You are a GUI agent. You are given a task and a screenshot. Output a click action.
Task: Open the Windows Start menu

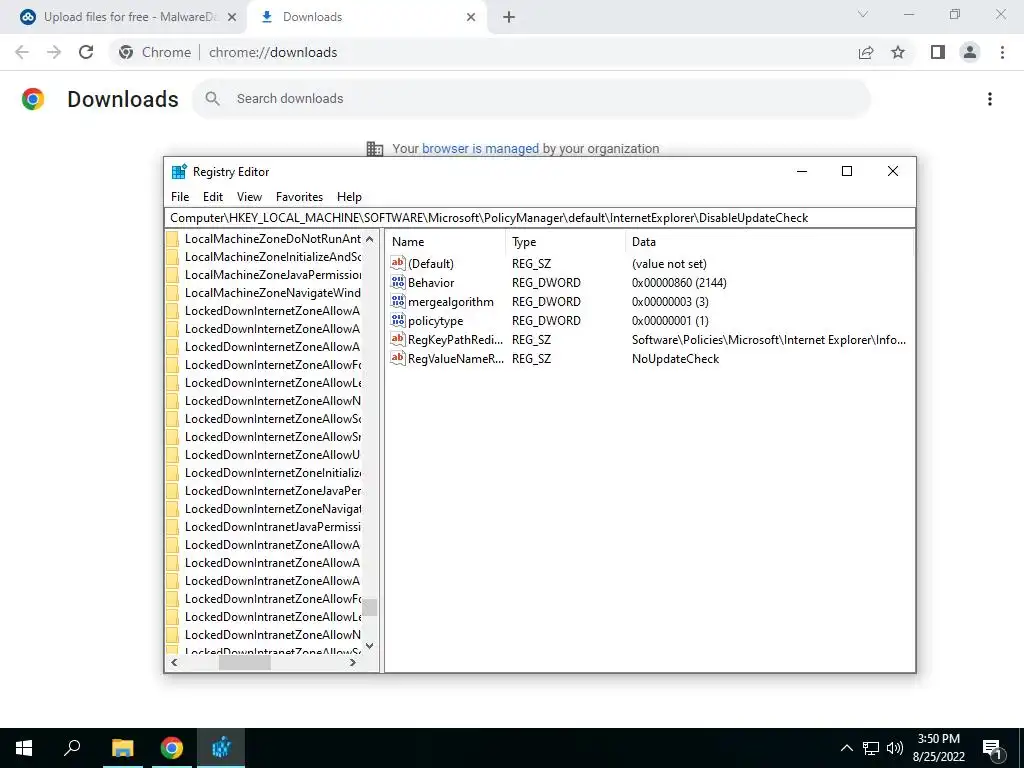click(24, 748)
